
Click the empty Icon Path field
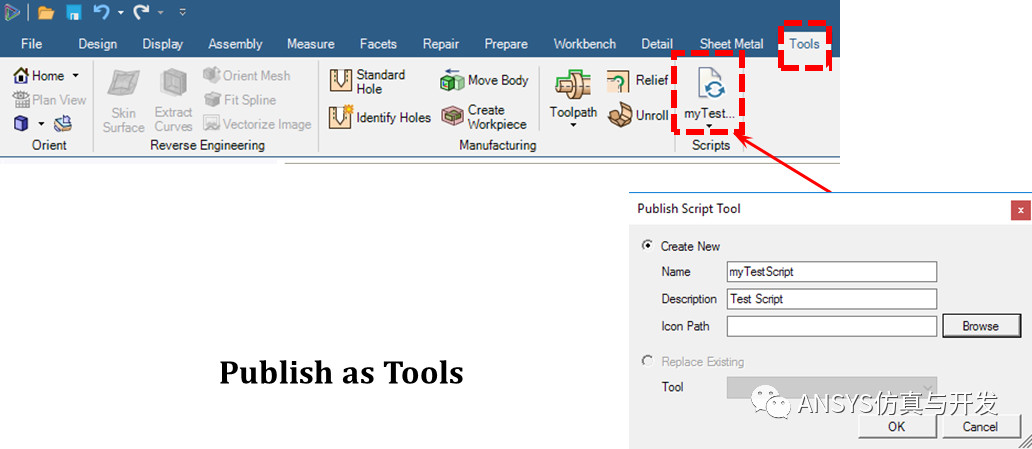[832, 326]
